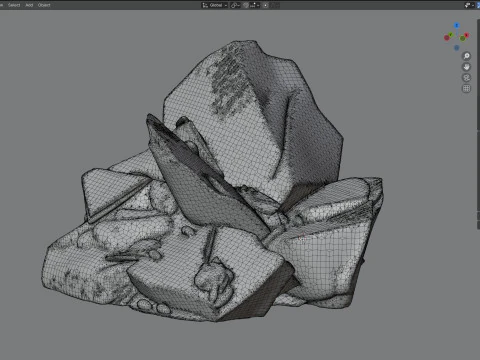Screen dimensions: 480x360
Task: Click the green Y axis on navigation gizmo
Action: click(x=451, y=35)
